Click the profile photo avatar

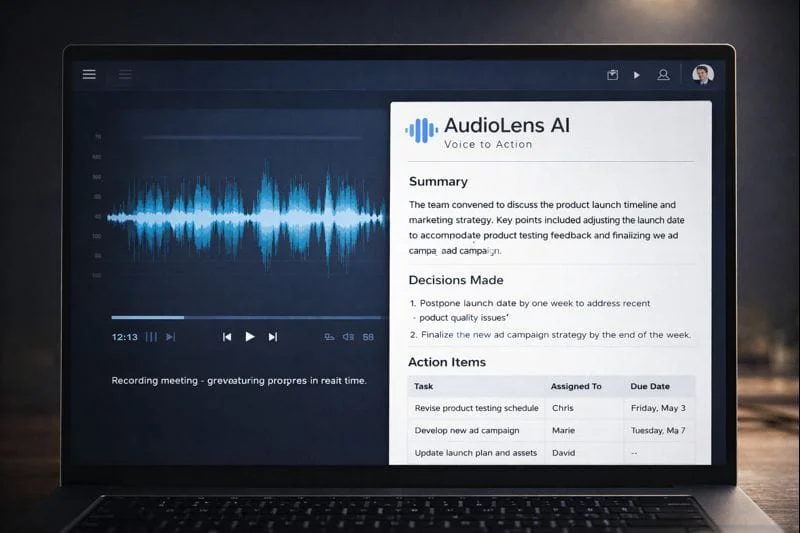(x=703, y=75)
